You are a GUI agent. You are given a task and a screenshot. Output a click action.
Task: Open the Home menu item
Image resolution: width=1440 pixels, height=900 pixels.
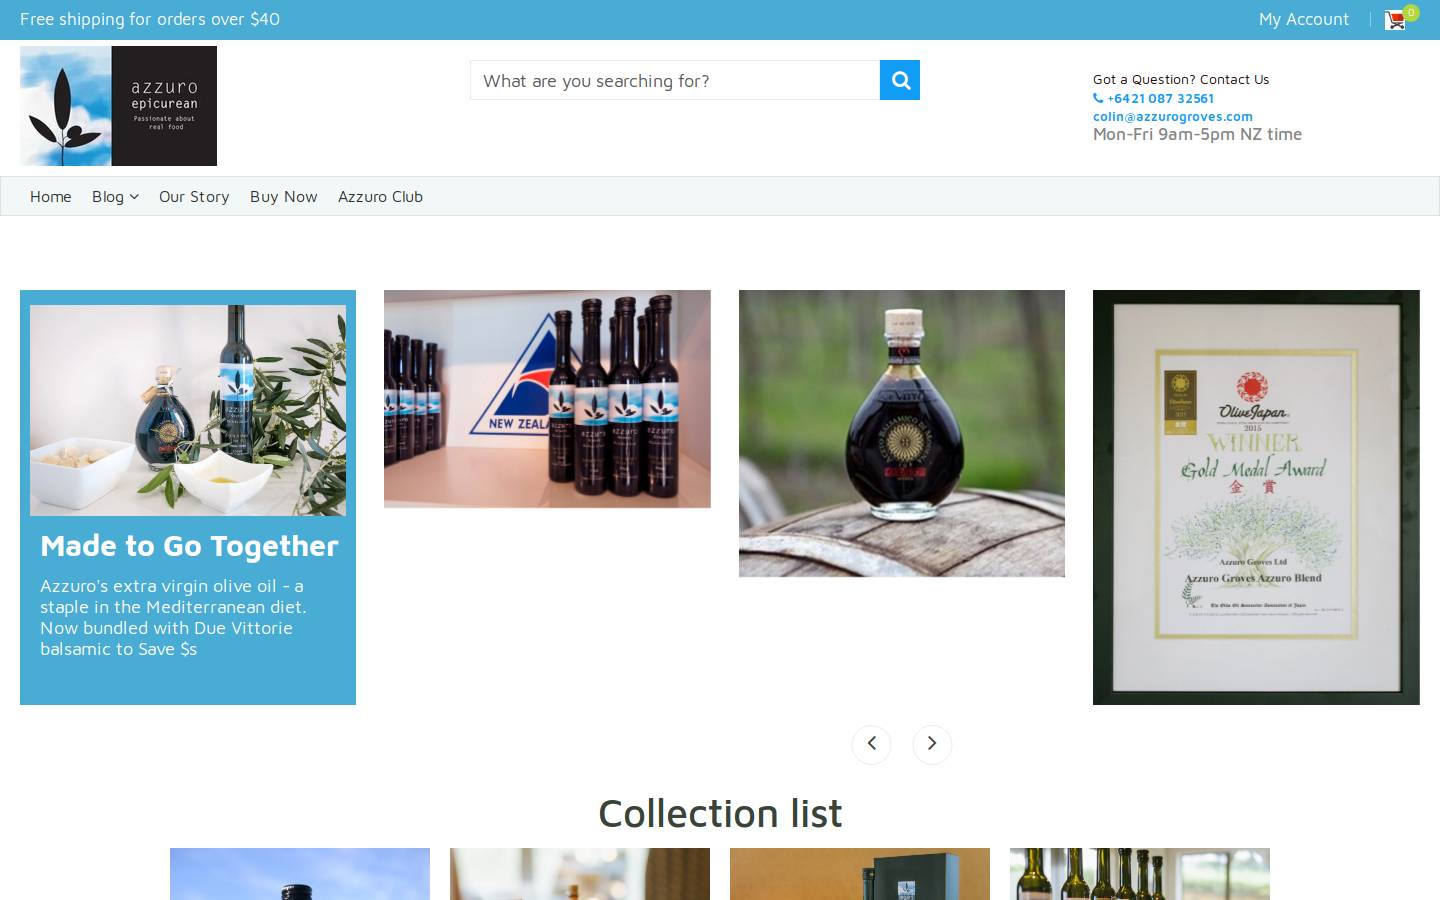coord(51,197)
